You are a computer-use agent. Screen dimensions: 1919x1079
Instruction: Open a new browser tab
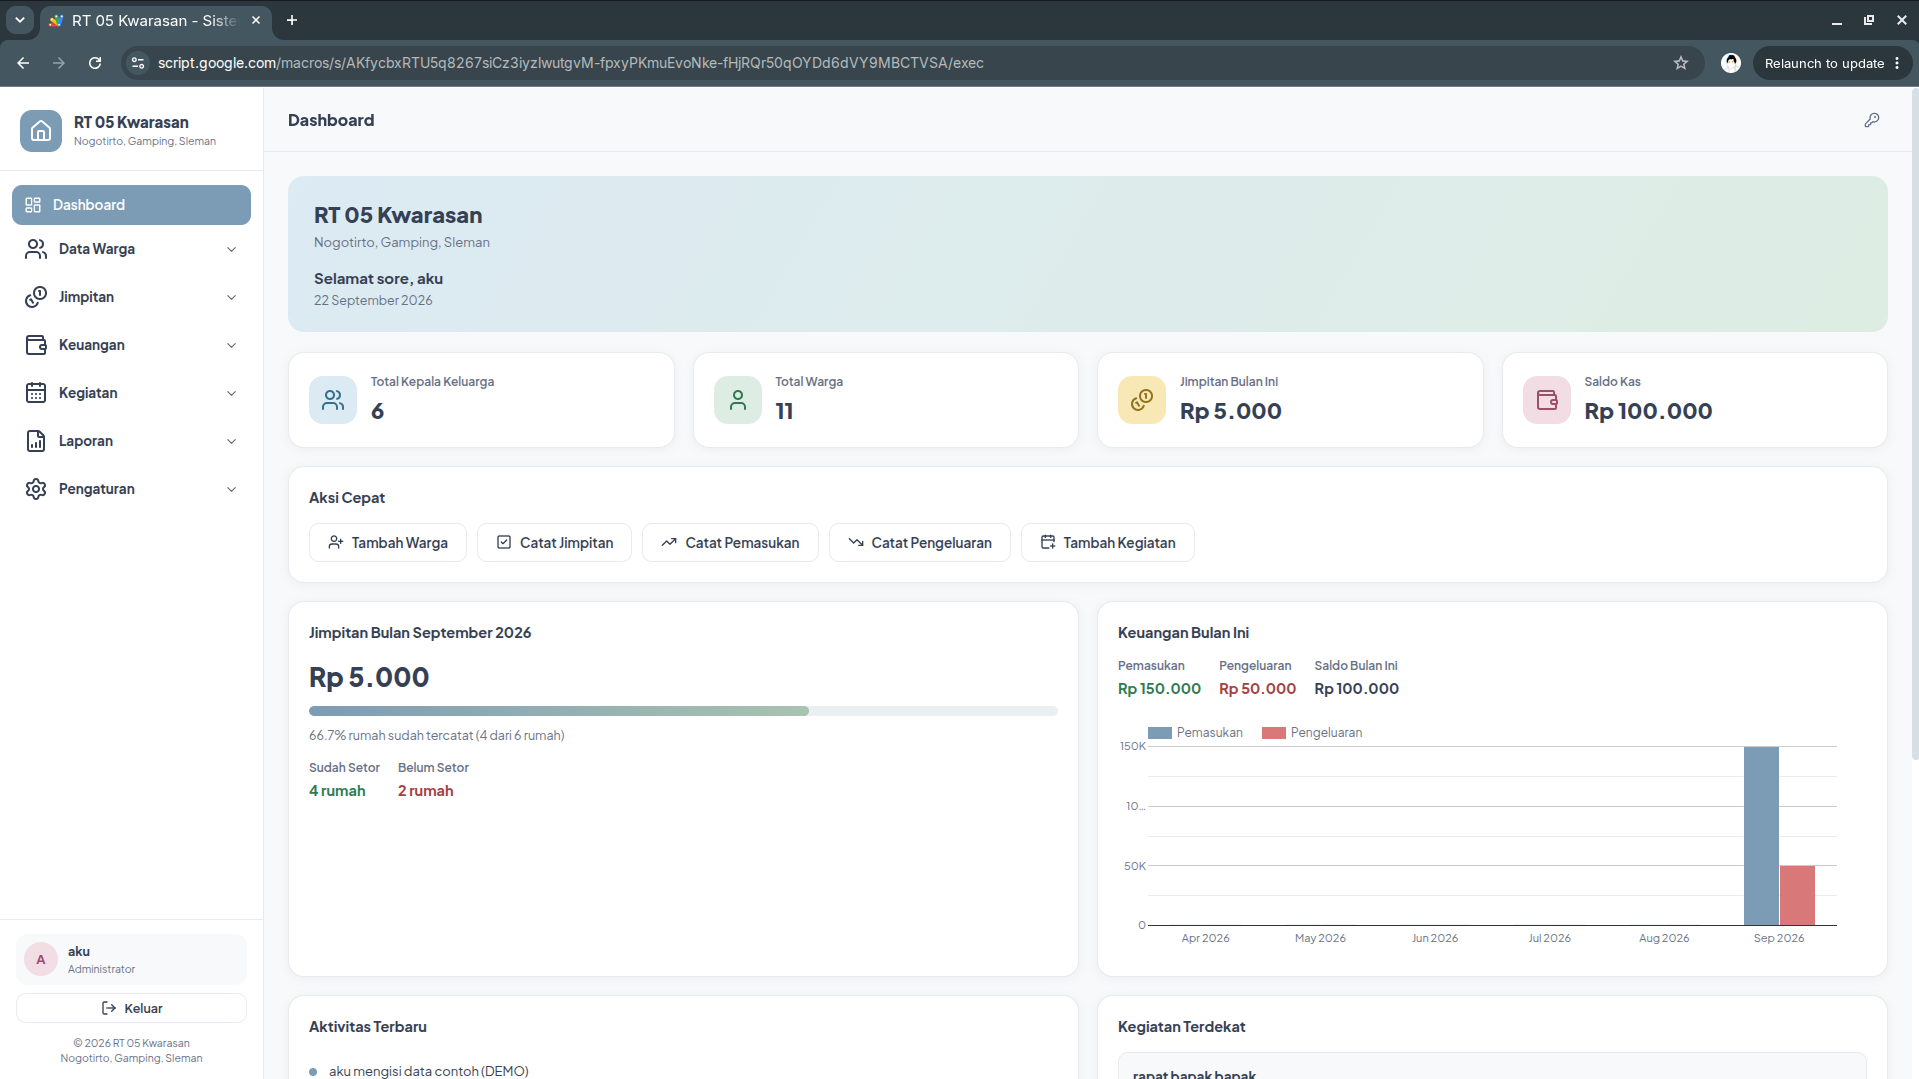click(292, 20)
